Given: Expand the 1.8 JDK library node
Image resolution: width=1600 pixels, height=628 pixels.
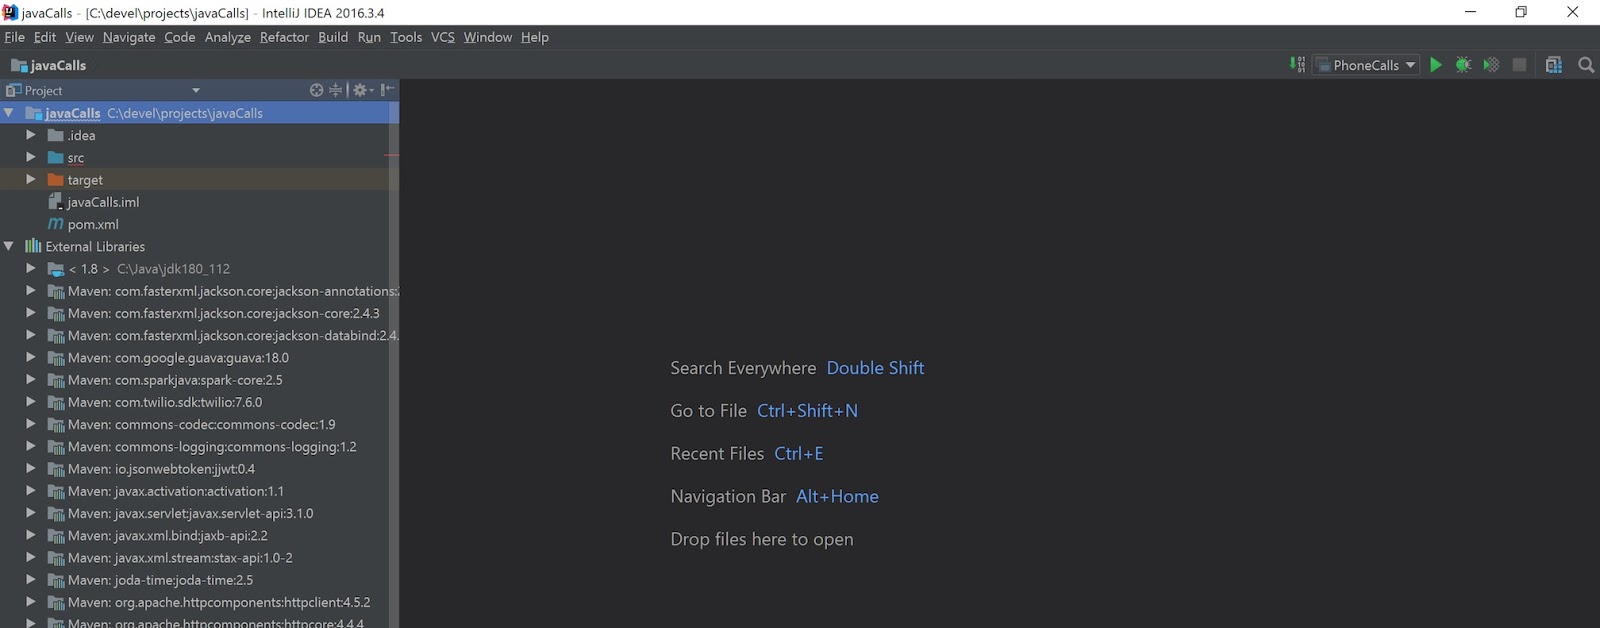Looking at the screenshot, I should (x=31, y=268).
